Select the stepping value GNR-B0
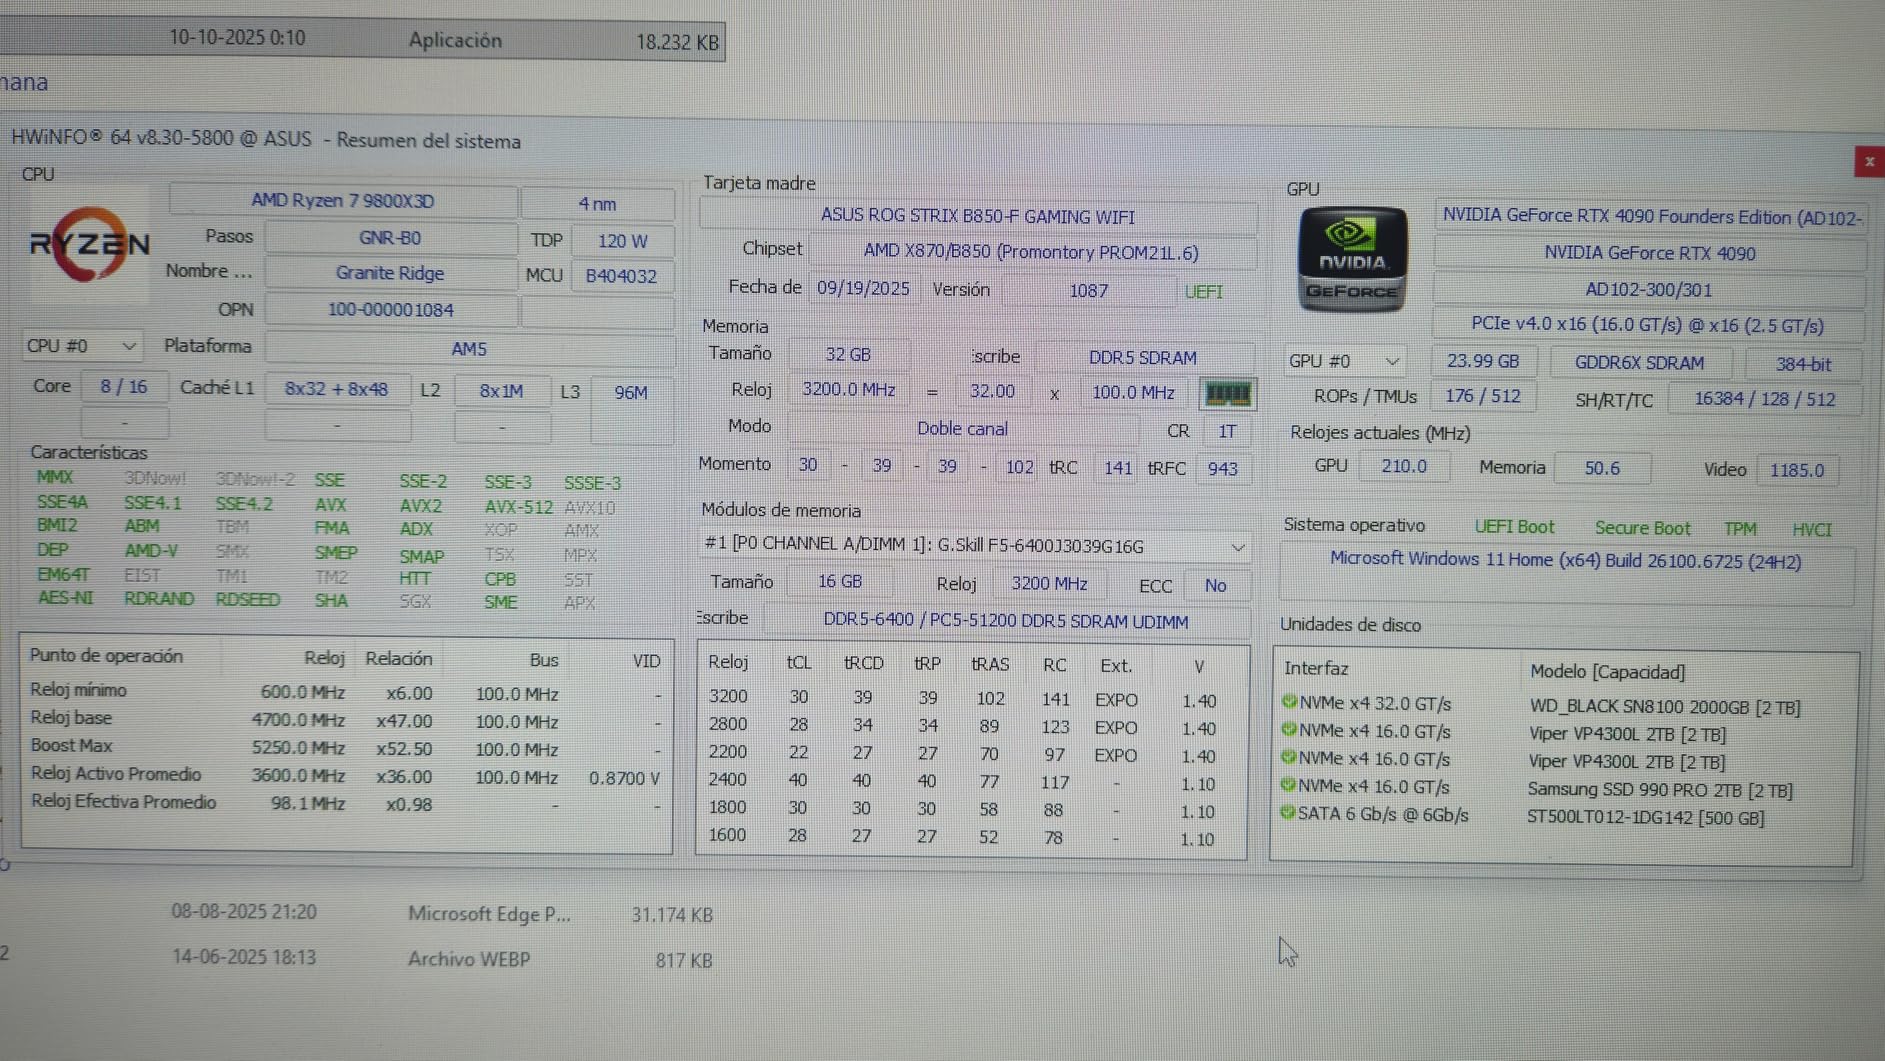Viewport: 1885px width, 1061px height. [390, 238]
